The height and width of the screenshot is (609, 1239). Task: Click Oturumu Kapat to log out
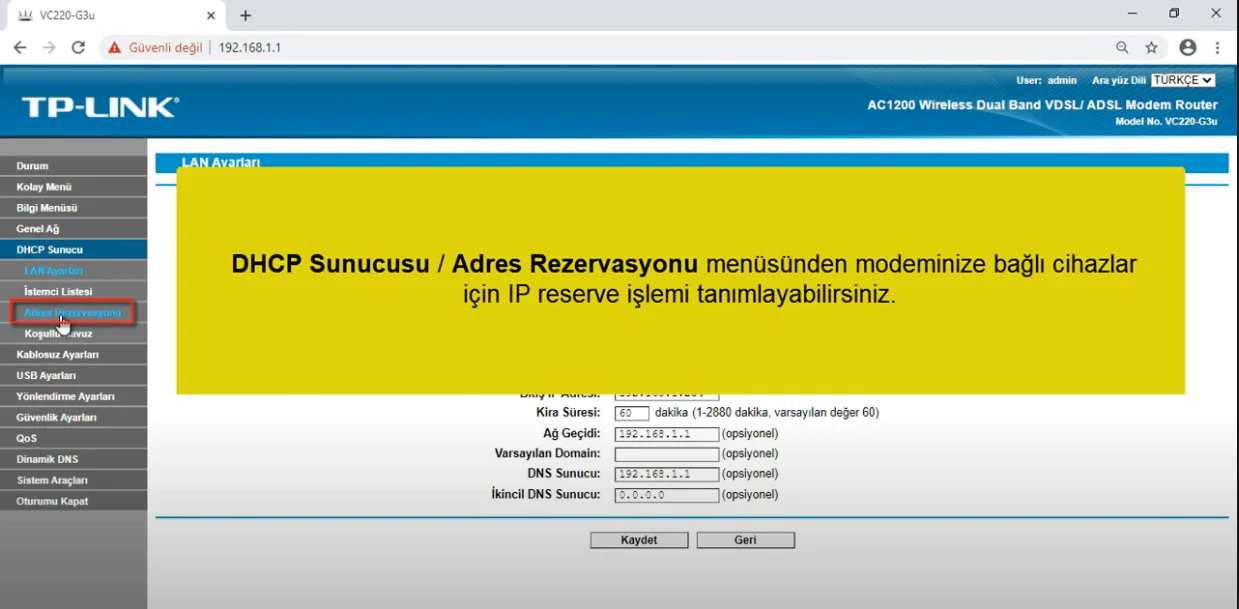(x=52, y=502)
